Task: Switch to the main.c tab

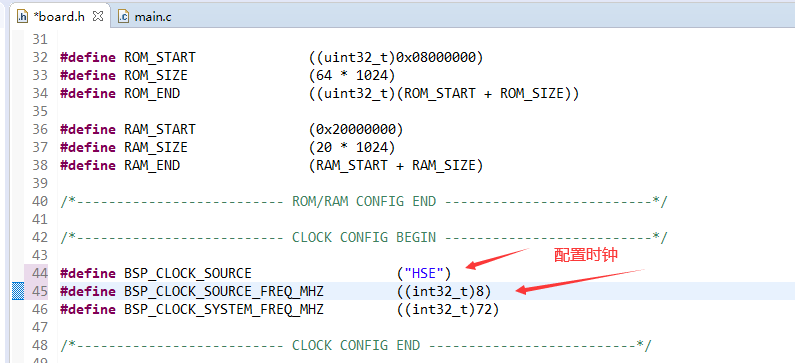Action: point(145,17)
